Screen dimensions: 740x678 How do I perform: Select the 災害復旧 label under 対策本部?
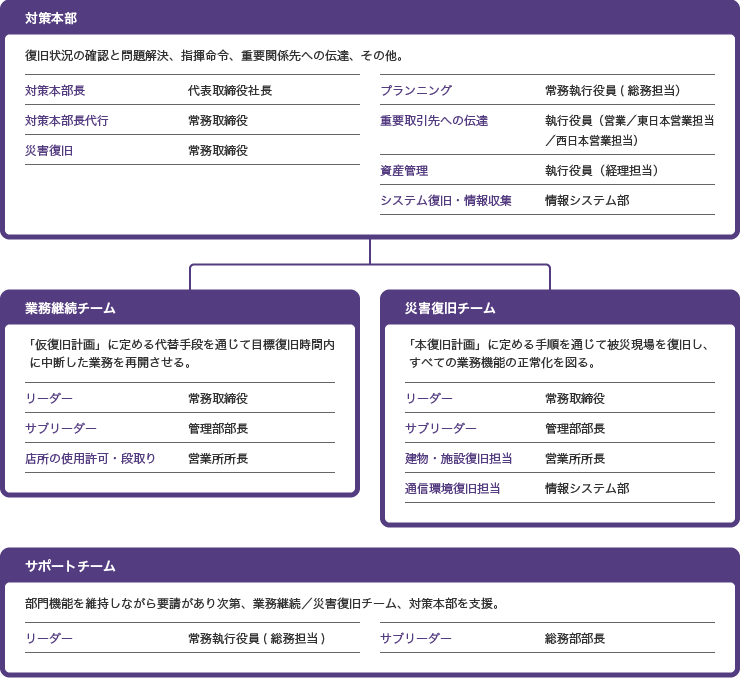49,150
